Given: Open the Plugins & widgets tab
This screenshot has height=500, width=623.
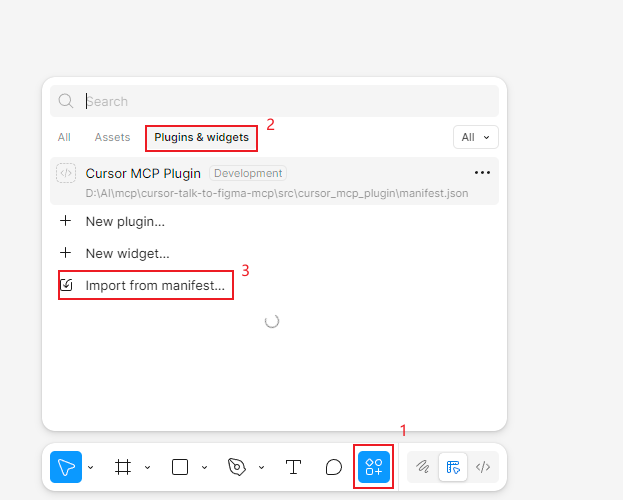Looking at the screenshot, I should (201, 137).
